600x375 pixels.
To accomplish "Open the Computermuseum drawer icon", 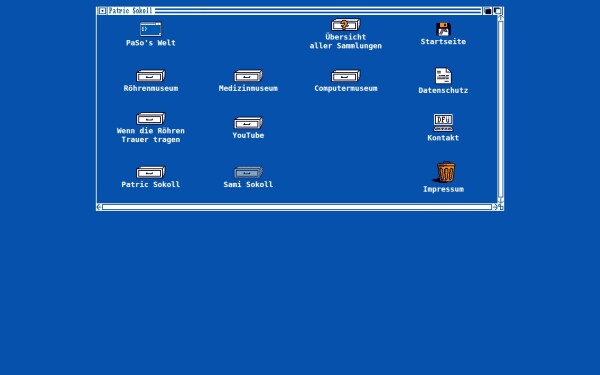I will click(x=346, y=76).
